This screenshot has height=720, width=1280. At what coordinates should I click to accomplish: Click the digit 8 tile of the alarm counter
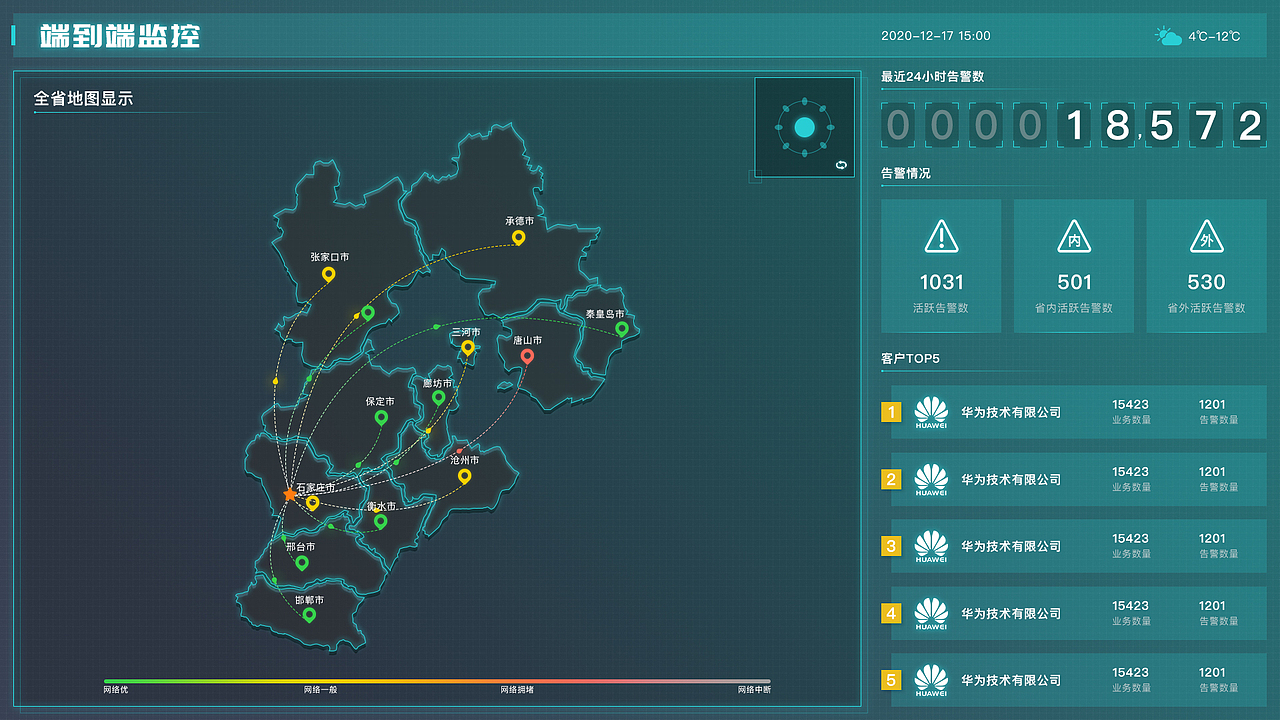(1118, 125)
